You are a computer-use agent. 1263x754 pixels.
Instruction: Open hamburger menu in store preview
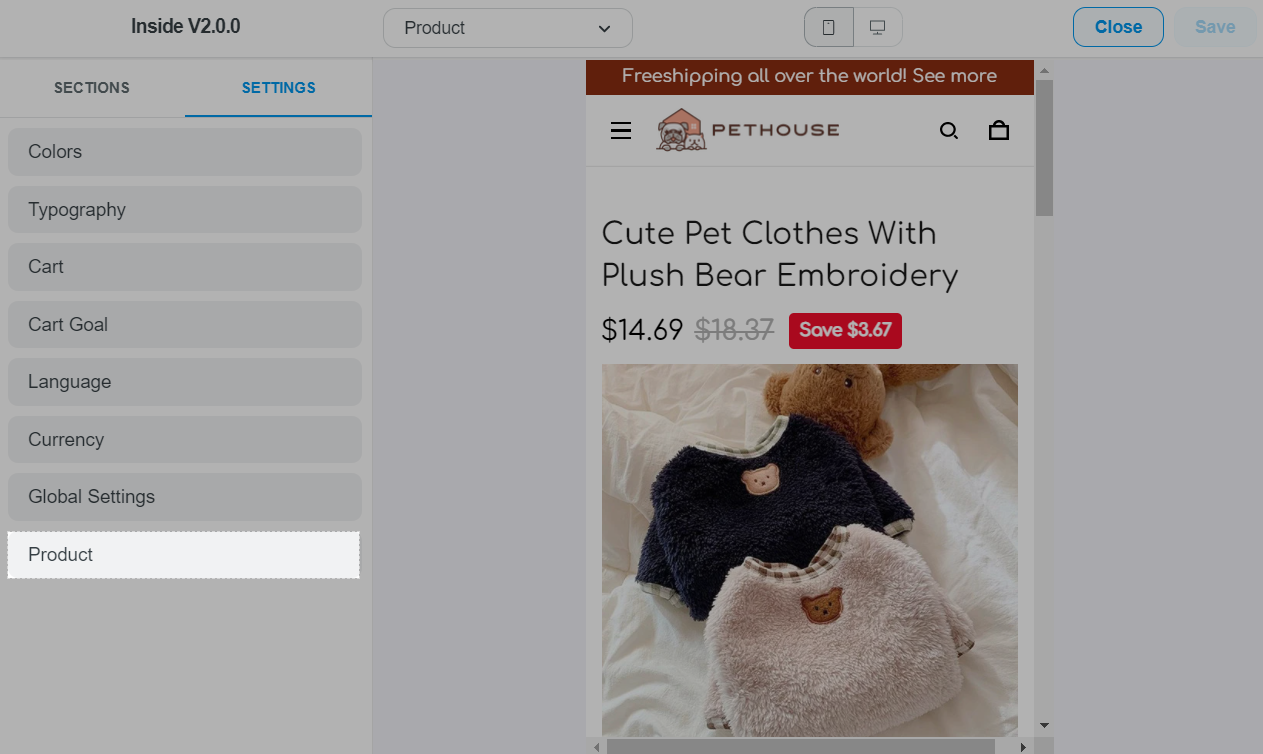pos(621,131)
